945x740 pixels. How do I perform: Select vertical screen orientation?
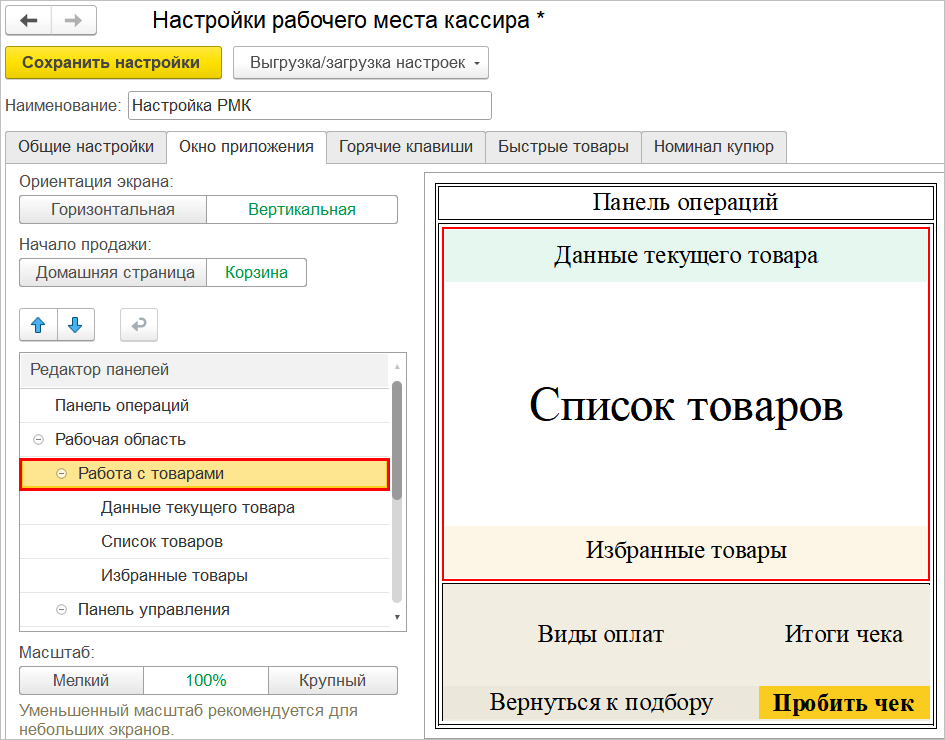[302, 209]
